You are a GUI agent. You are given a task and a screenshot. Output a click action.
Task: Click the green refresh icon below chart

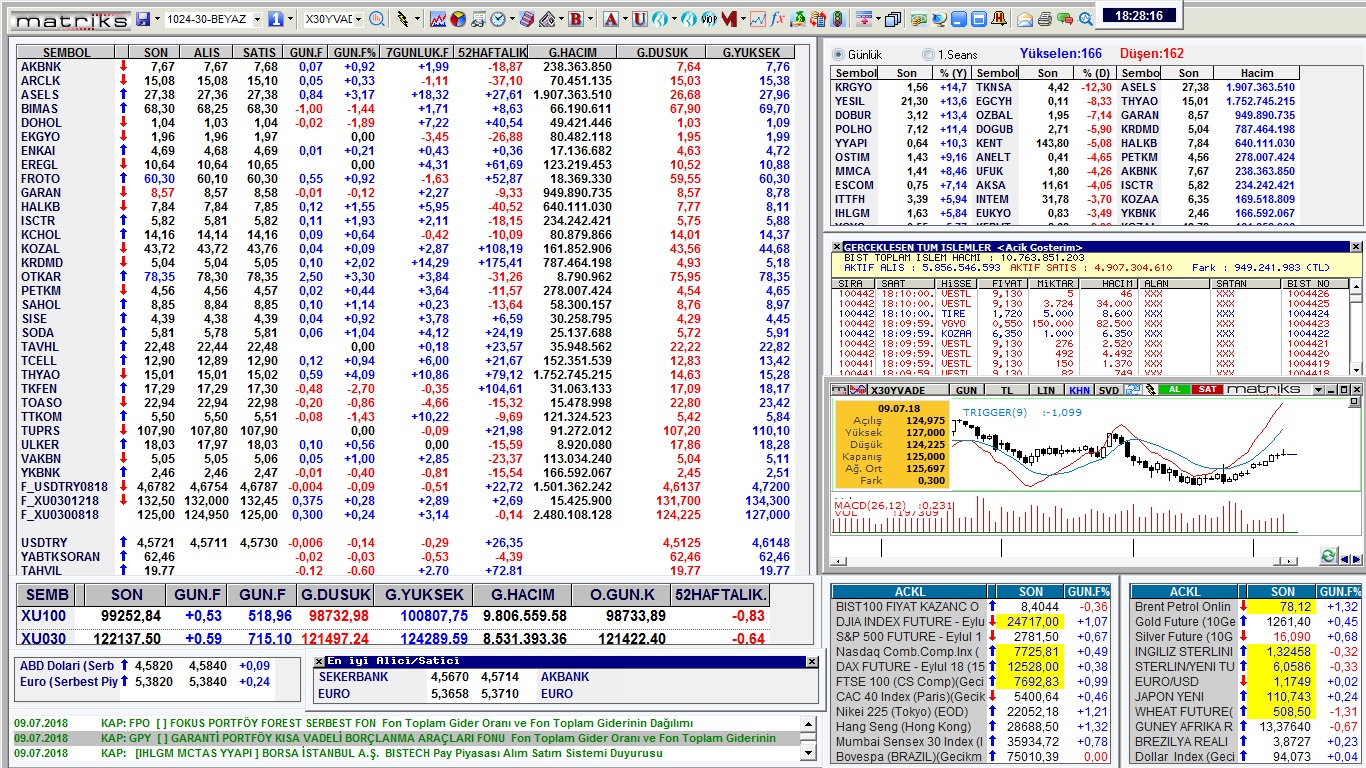pos(1329,556)
